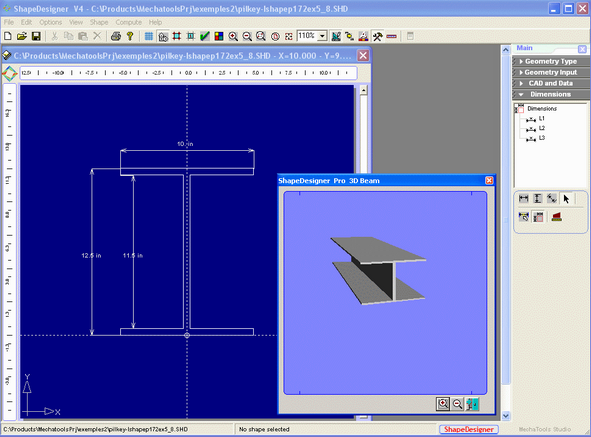Click the ShapeDesigner button in status bar
This screenshot has height=437, width=591.
click(x=469, y=429)
